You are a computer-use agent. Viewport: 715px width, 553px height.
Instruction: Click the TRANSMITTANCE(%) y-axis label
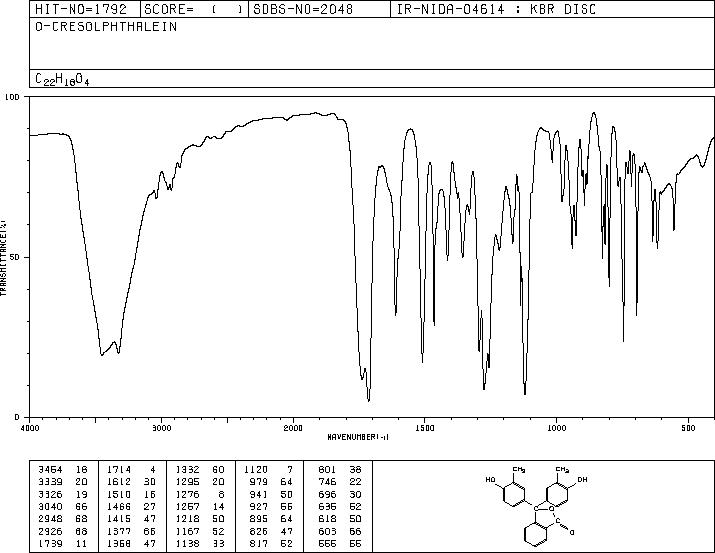click(3, 257)
